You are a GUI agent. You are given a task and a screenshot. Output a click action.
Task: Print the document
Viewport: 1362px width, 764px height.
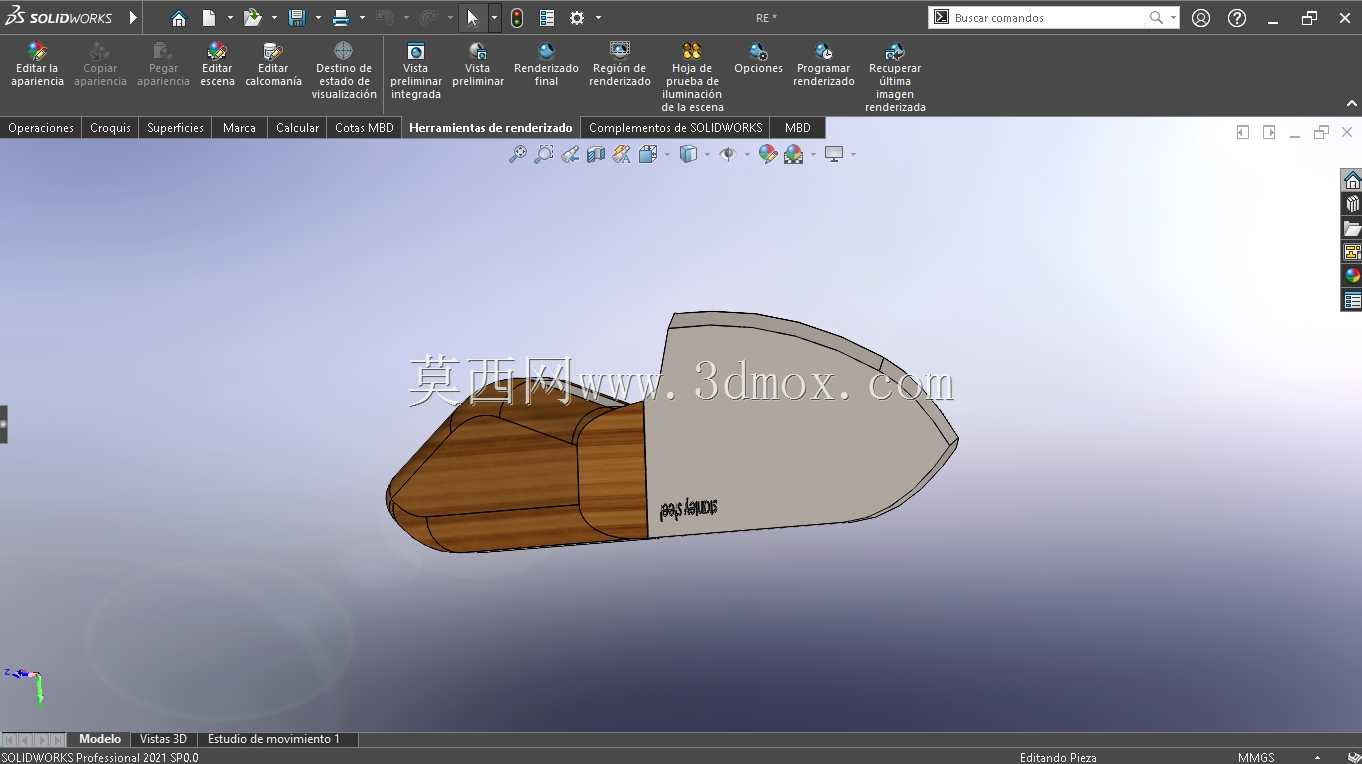tap(341, 18)
